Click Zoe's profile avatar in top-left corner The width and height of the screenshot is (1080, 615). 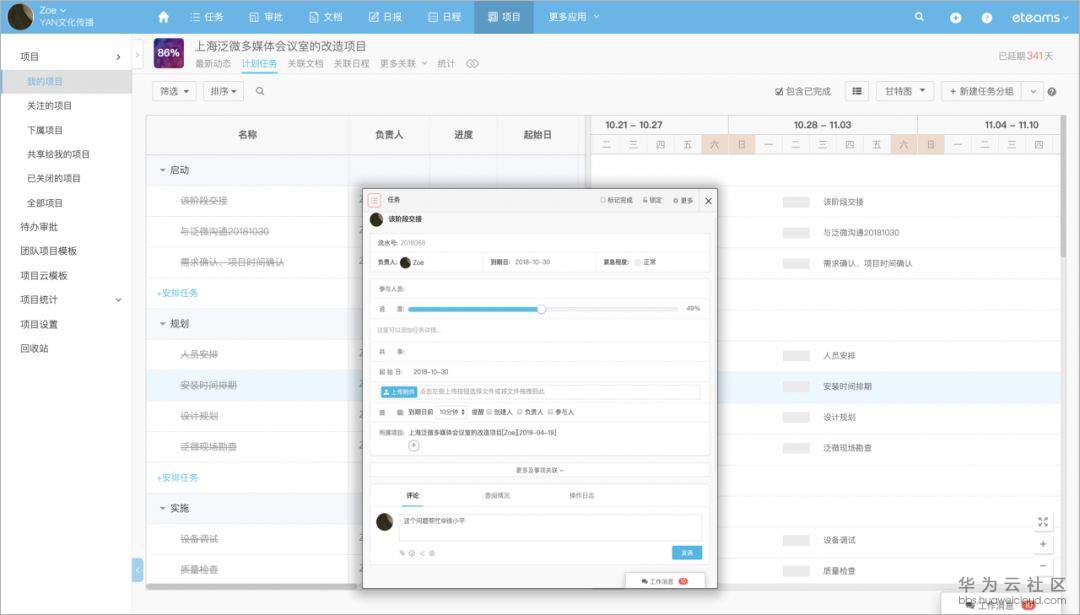[19, 16]
